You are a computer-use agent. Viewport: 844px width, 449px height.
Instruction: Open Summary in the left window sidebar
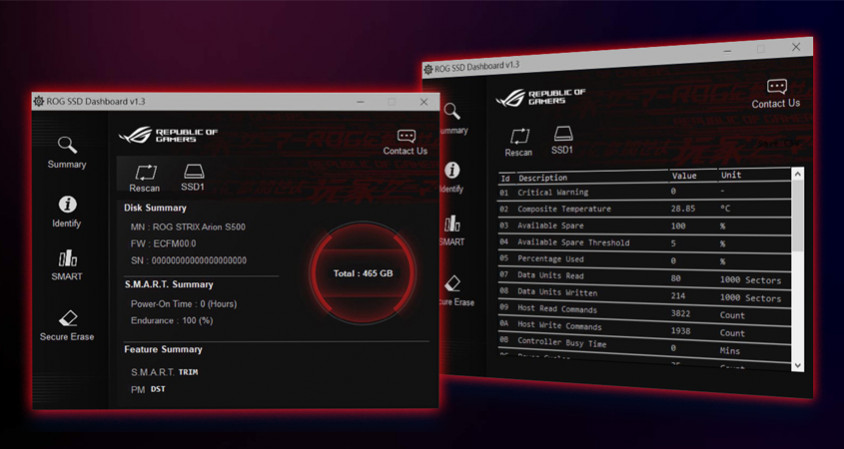[67, 153]
